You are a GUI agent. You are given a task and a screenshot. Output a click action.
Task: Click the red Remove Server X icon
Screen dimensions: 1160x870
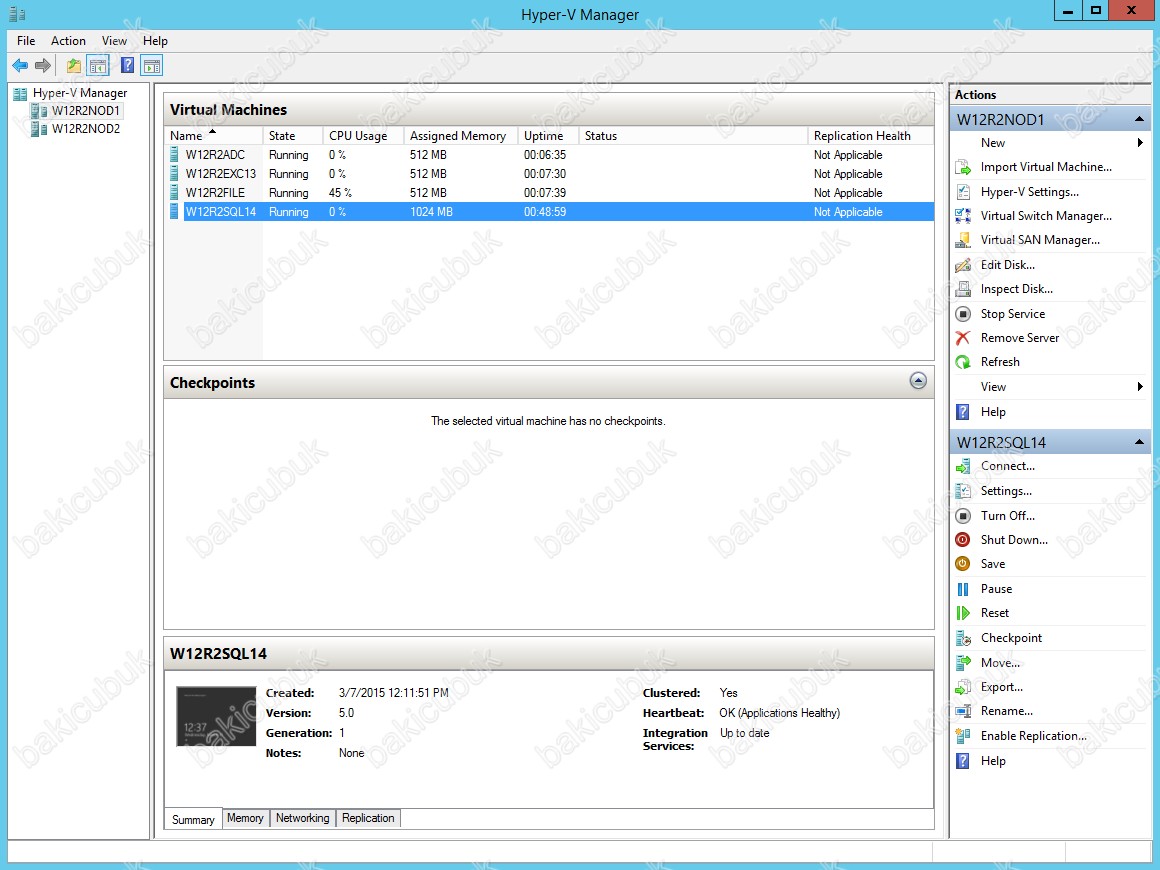(962, 337)
